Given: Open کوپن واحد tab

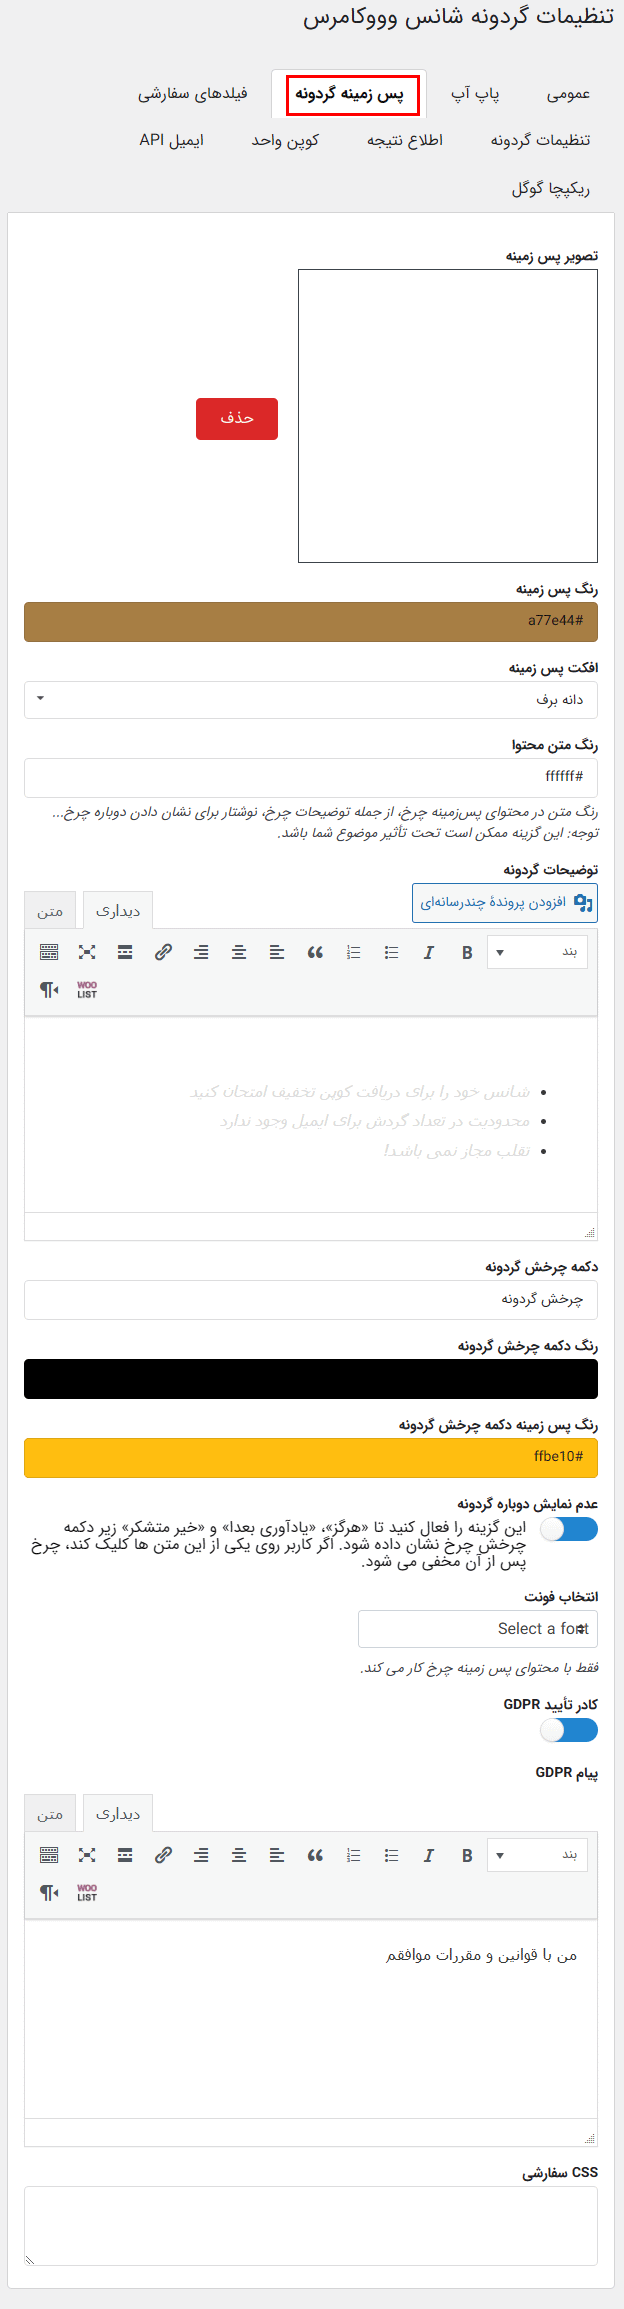Looking at the screenshot, I should pyautogui.click(x=285, y=140).
